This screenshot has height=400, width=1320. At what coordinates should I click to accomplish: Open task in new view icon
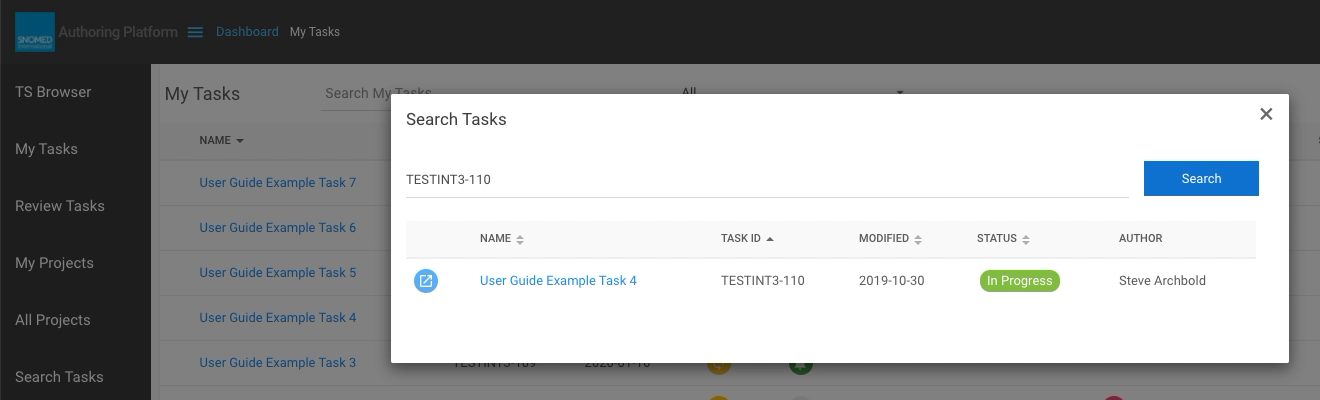(x=426, y=281)
